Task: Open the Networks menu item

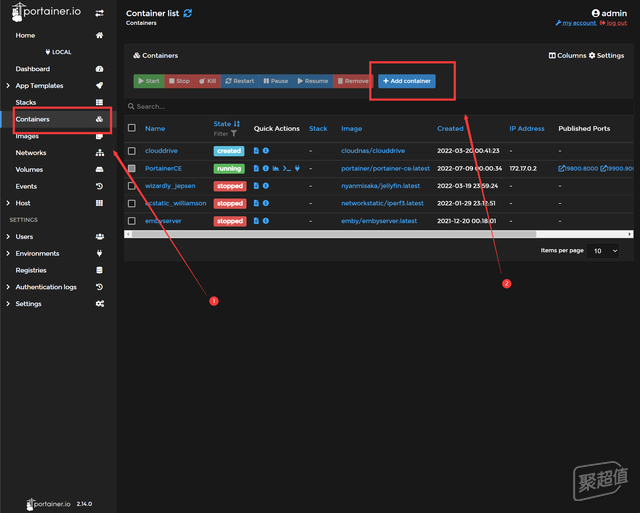Action: pyautogui.click(x=31, y=153)
